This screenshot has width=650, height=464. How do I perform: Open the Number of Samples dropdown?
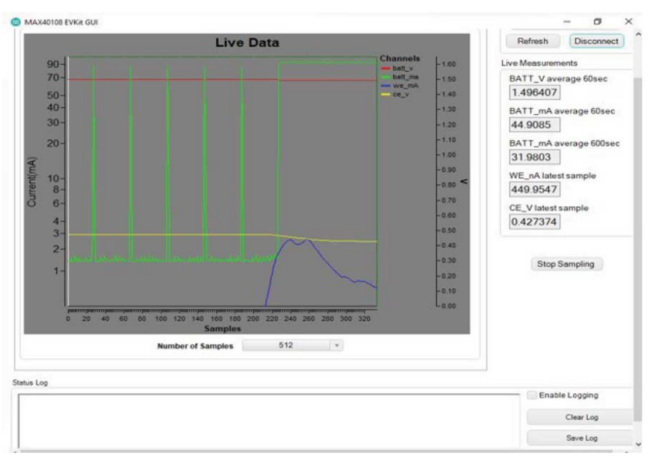click(x=292, y=345)
